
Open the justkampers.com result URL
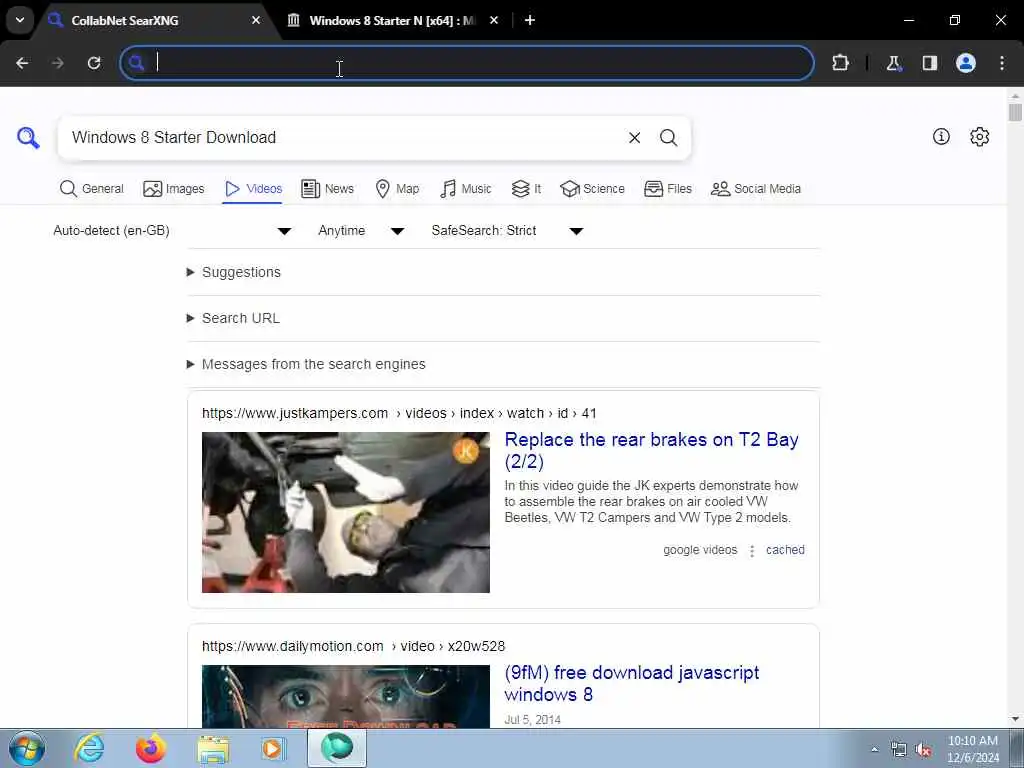pyautogui.click(x=399, y=413)
